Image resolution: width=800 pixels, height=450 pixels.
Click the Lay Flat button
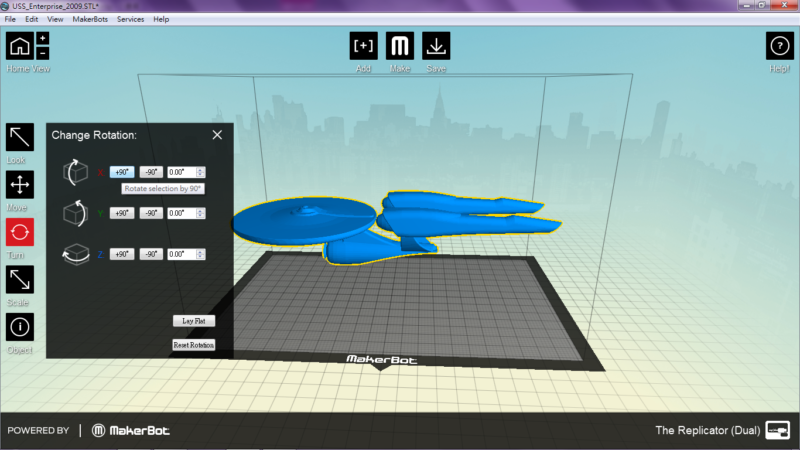194,321
